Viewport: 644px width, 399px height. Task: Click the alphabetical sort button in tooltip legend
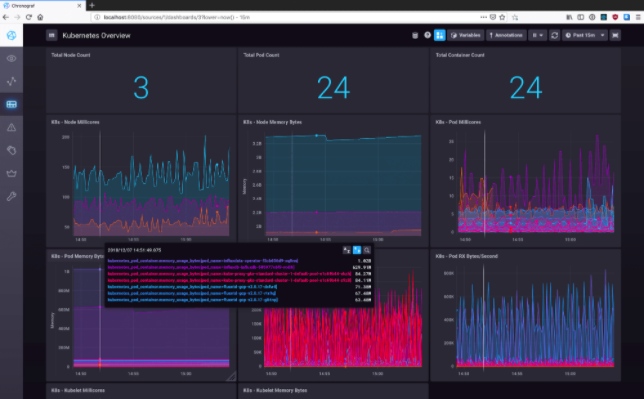point(347,250)
